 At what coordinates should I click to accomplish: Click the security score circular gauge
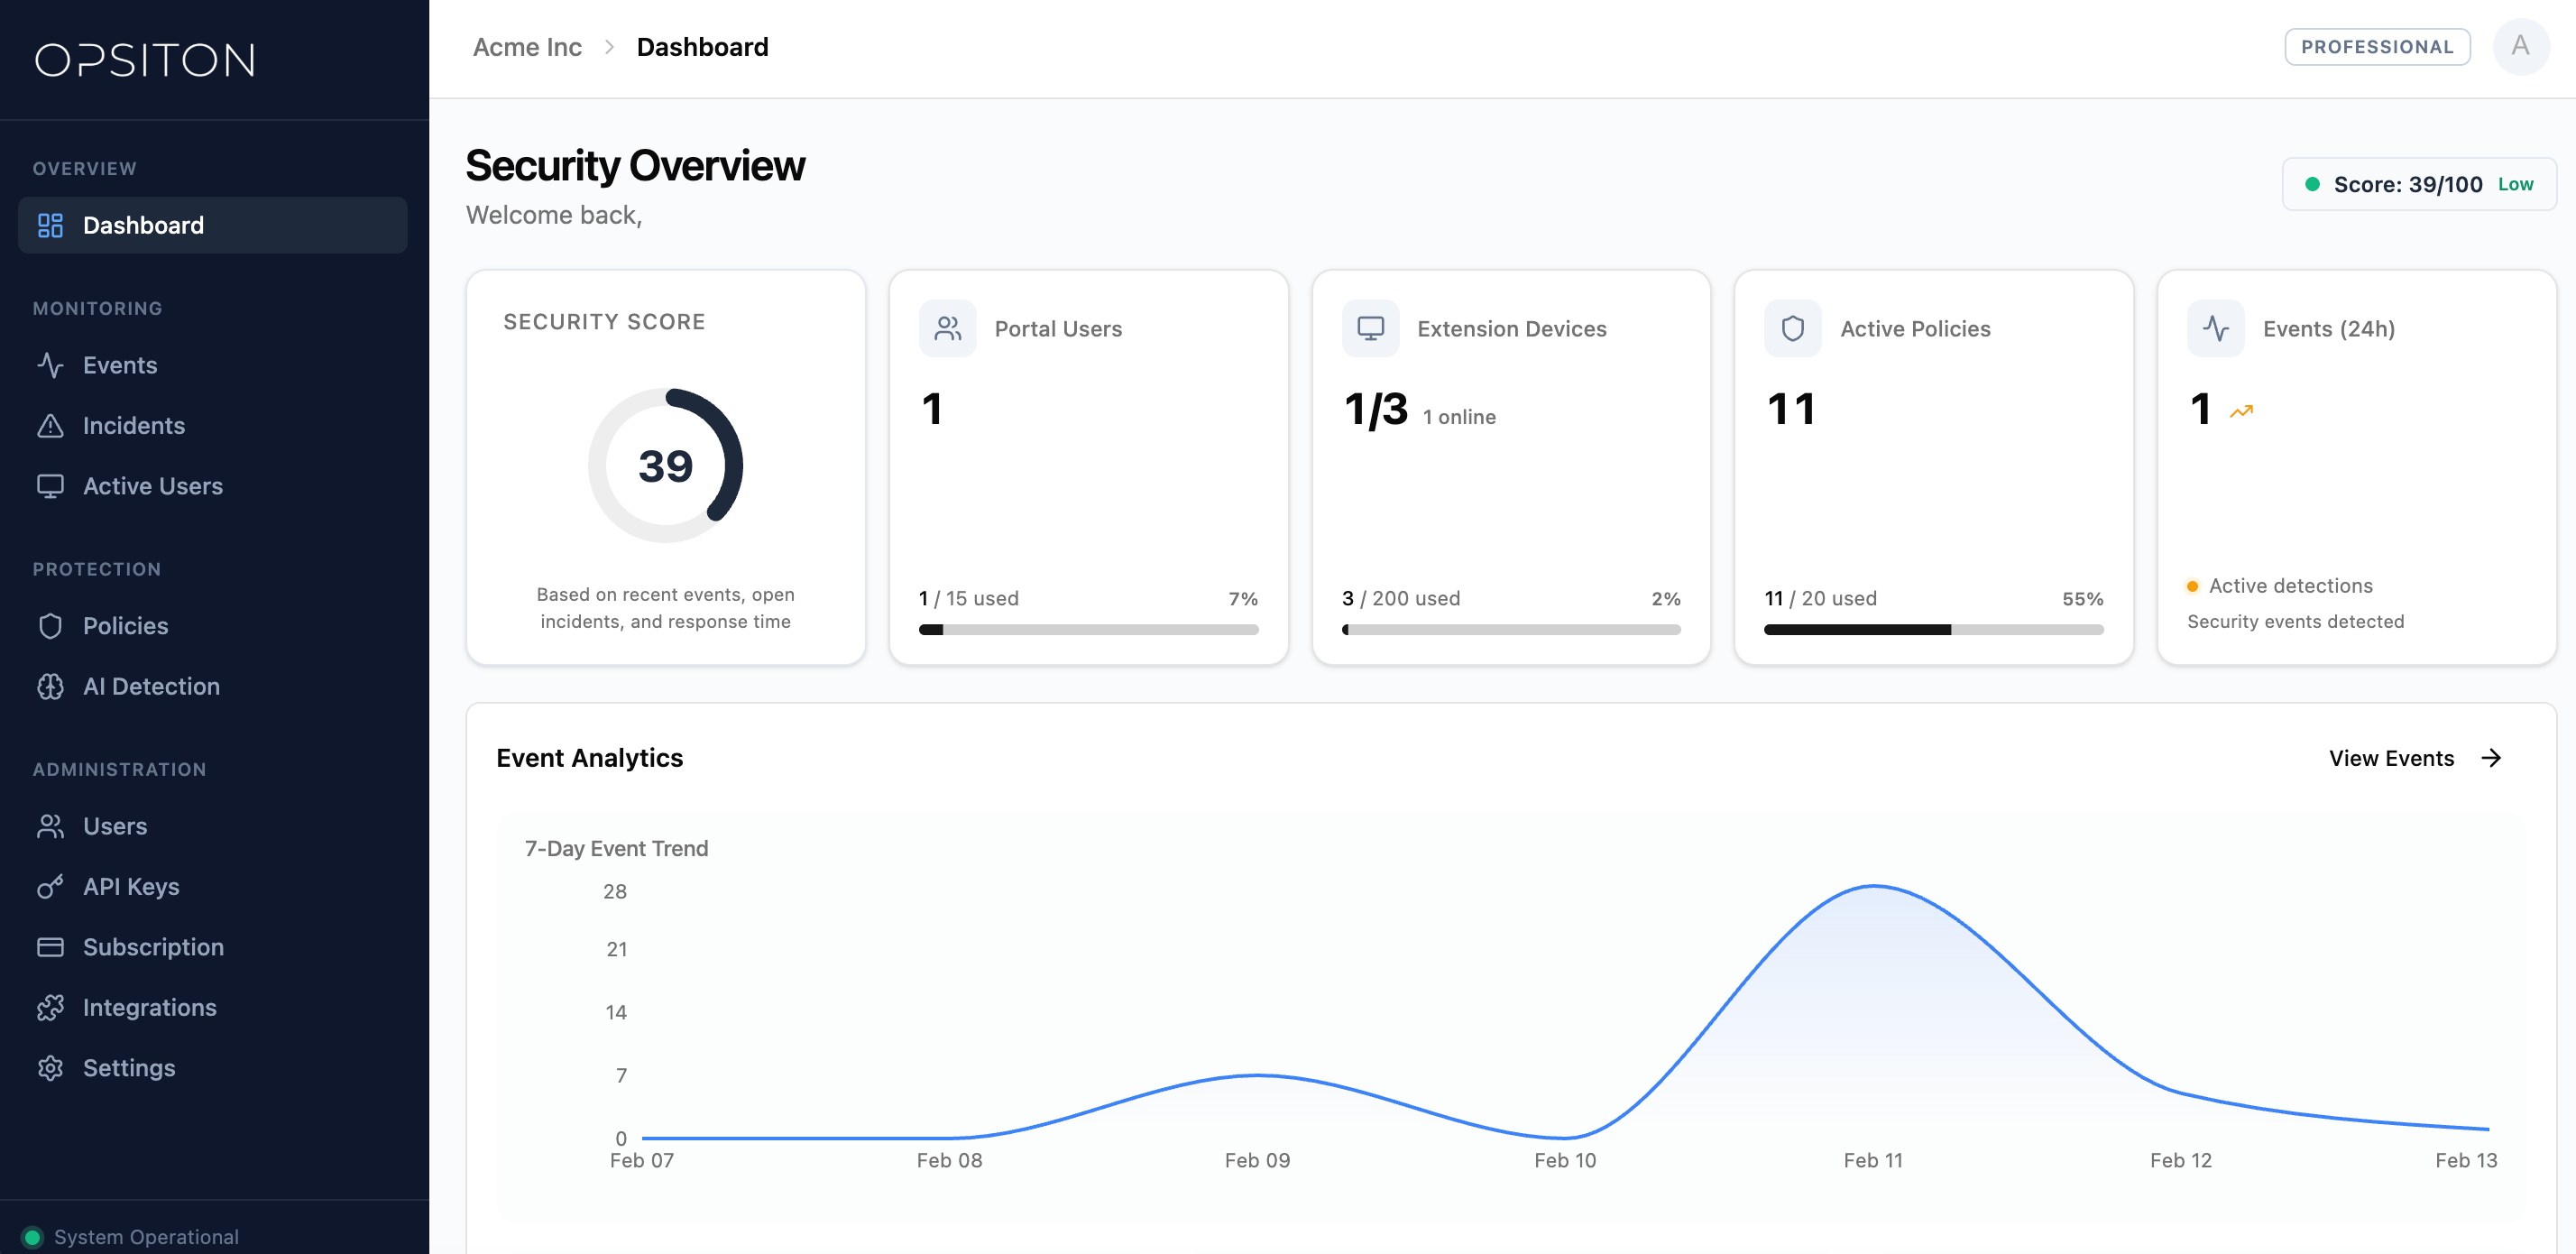665,466
